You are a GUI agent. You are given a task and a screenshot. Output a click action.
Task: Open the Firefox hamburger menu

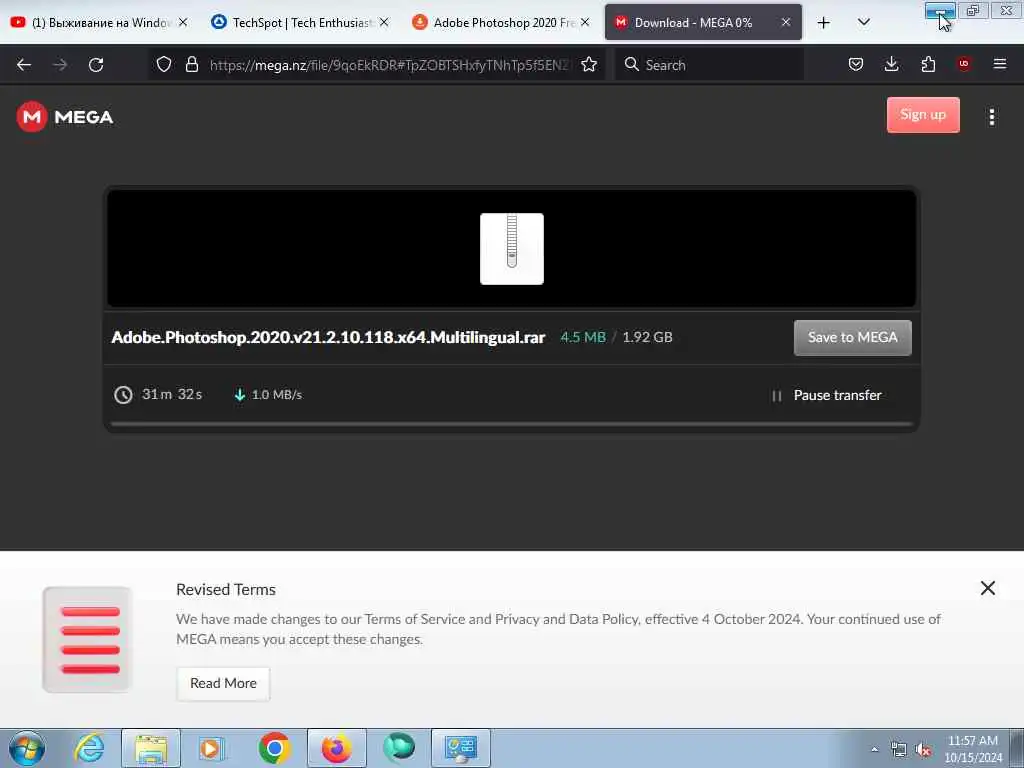pos(1000,64)
